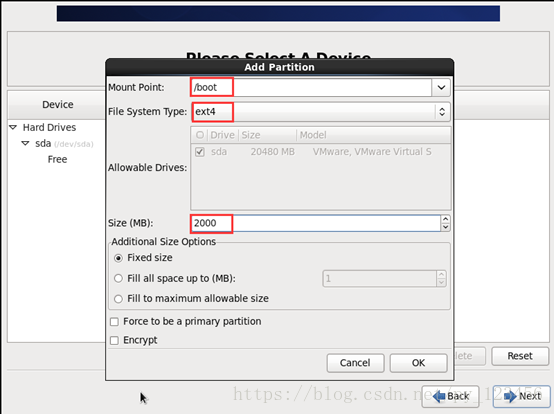
Task: Click the Add Partition title bar
Action: click(x=279, y=67)
